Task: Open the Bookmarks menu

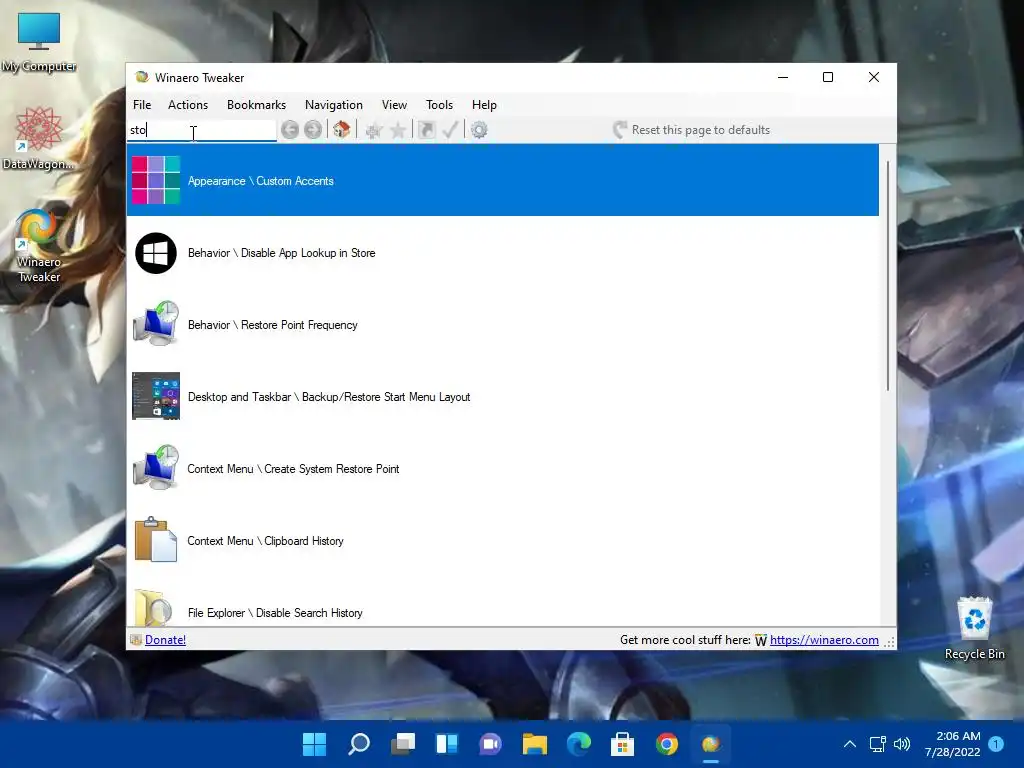Action: tap(257, 104)
